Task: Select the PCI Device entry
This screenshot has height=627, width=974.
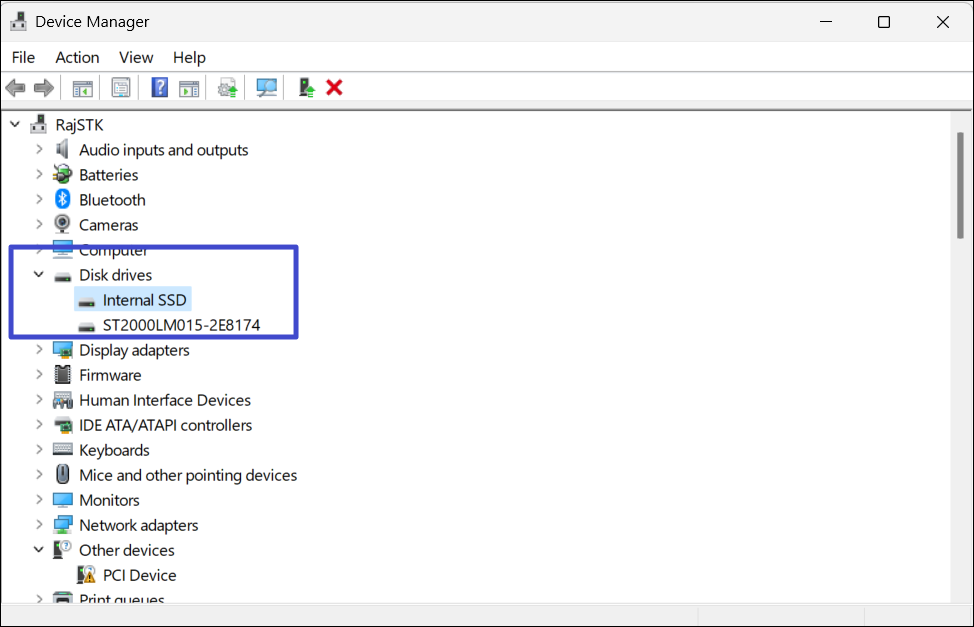Action: pyautogui.click(x=139, y=575)
